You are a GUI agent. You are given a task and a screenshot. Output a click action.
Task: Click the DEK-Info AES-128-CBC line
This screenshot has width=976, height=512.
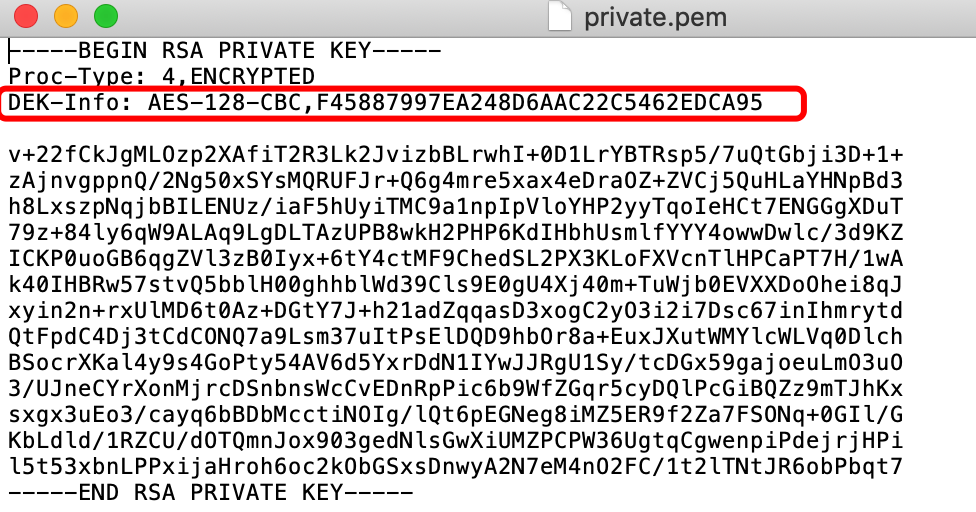386,103
